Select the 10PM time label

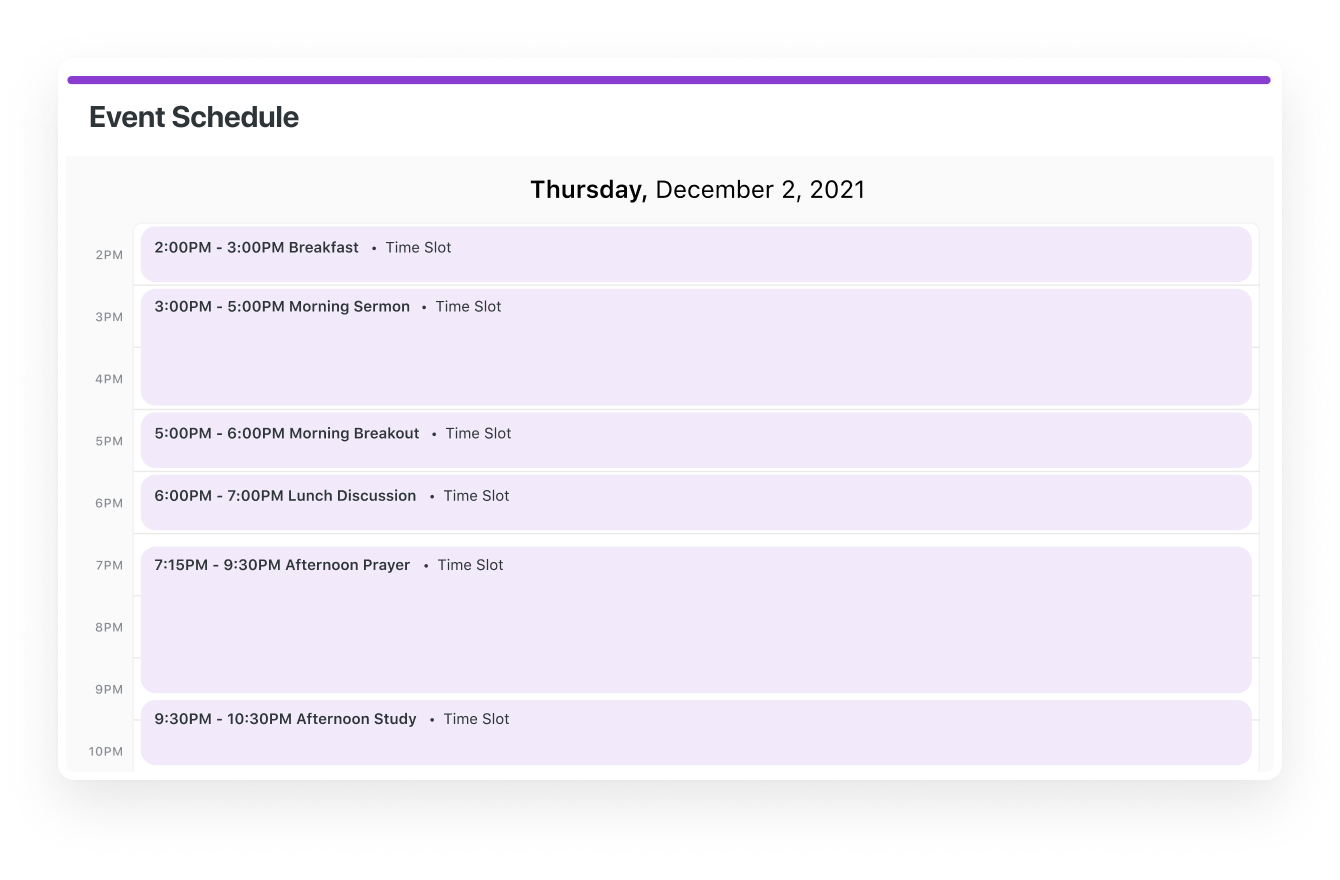tap(106, 751)
